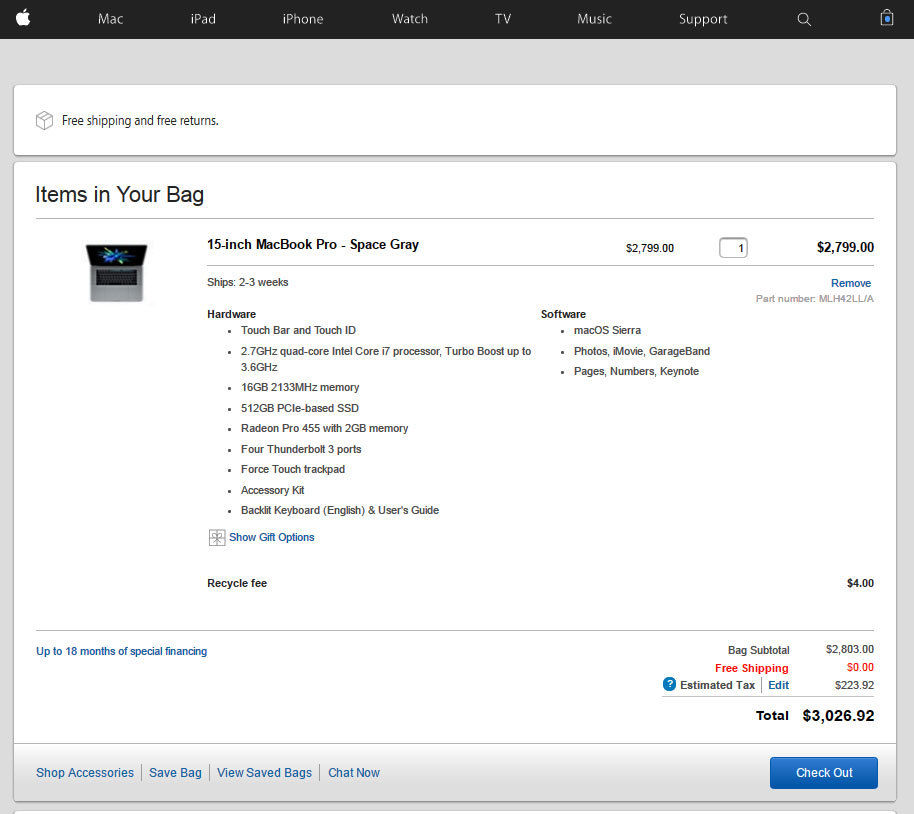Start a Chat Now session
914x814 pixels.
[354, 773]
